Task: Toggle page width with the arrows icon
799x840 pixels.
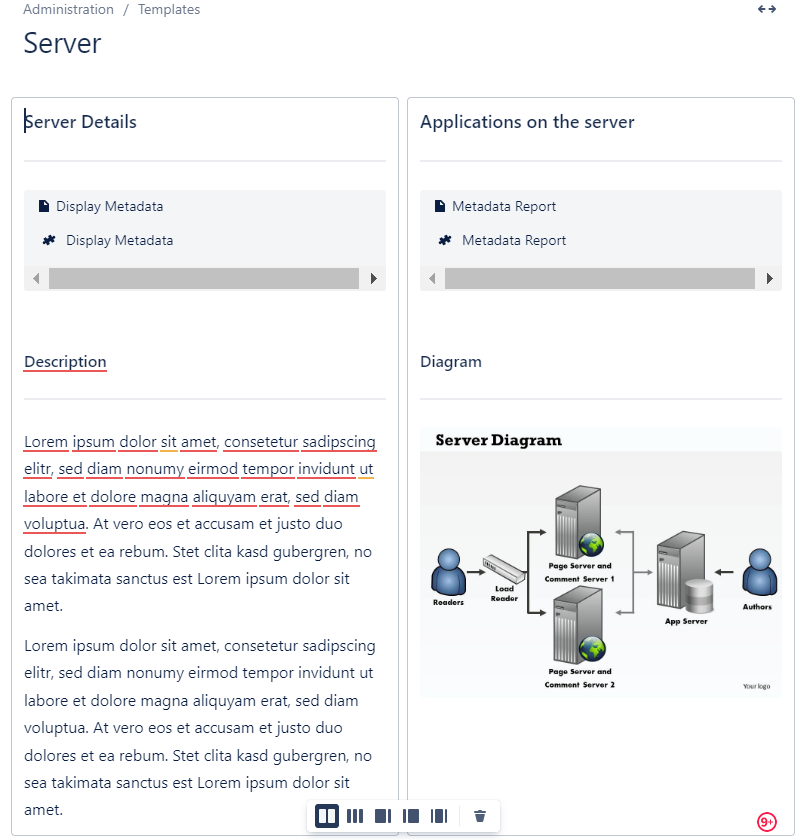Action: click(767, 9)
